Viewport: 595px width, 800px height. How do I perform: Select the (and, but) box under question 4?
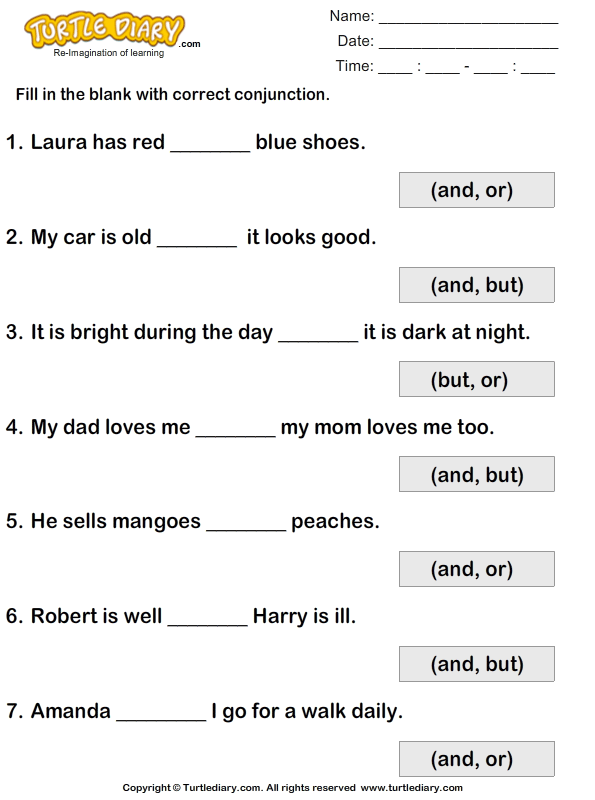tap(477, 474)
